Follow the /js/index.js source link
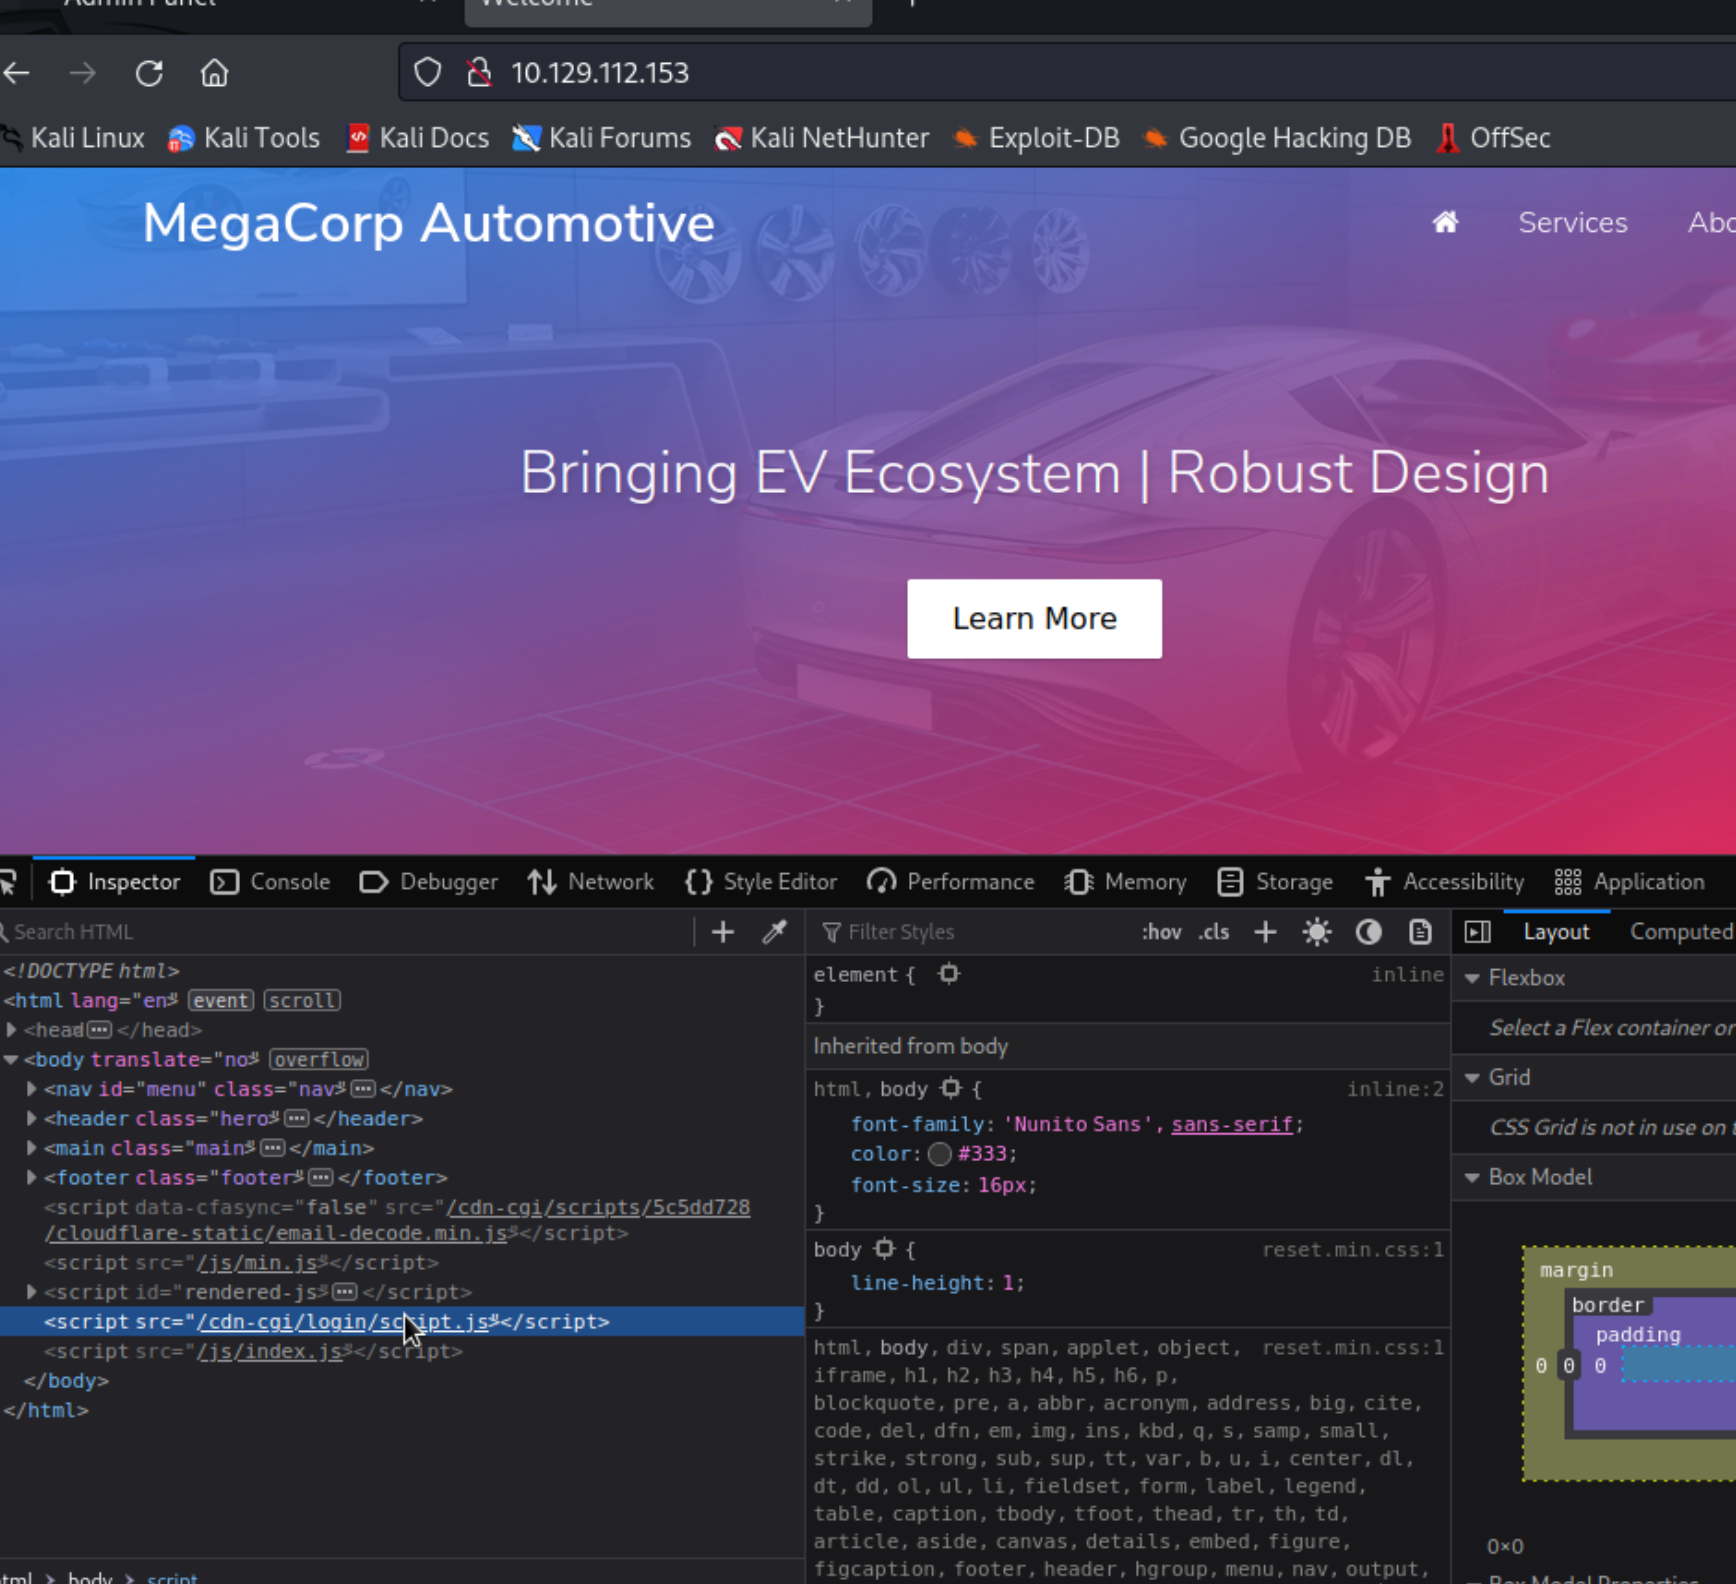The image size is (1736, 1584). point(270,1351)
